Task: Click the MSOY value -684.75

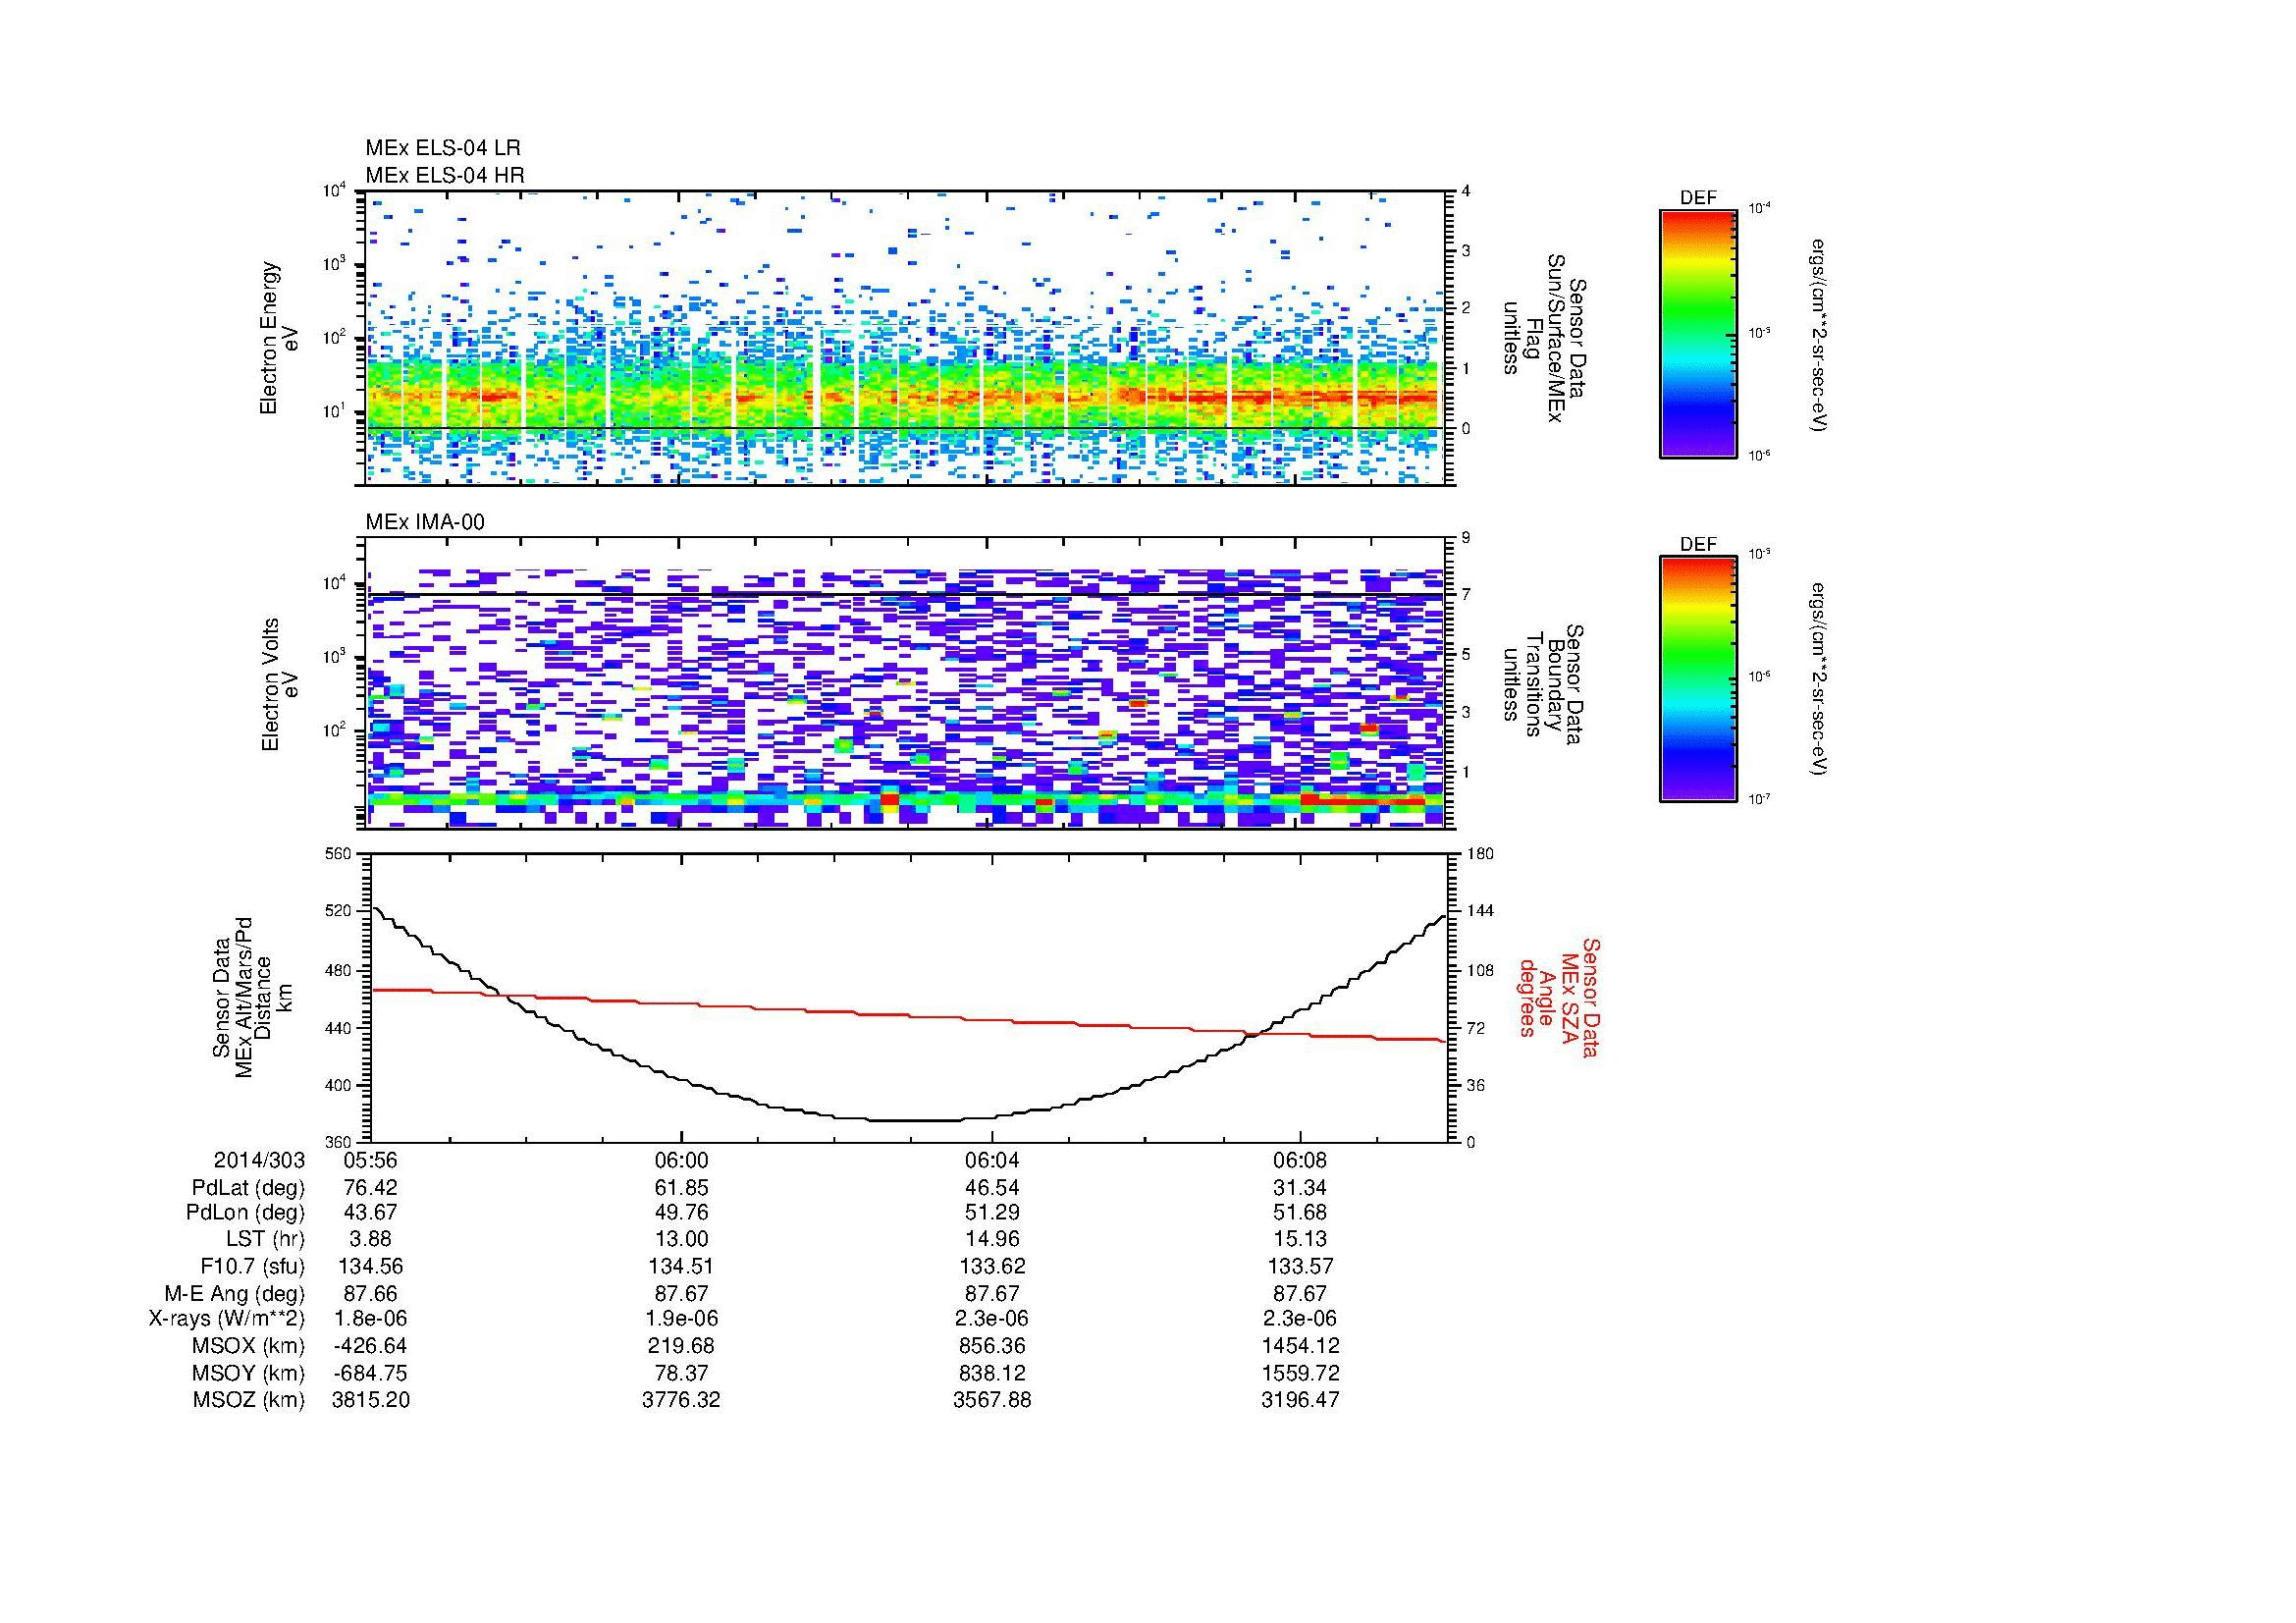Action: coord(370,1373)
